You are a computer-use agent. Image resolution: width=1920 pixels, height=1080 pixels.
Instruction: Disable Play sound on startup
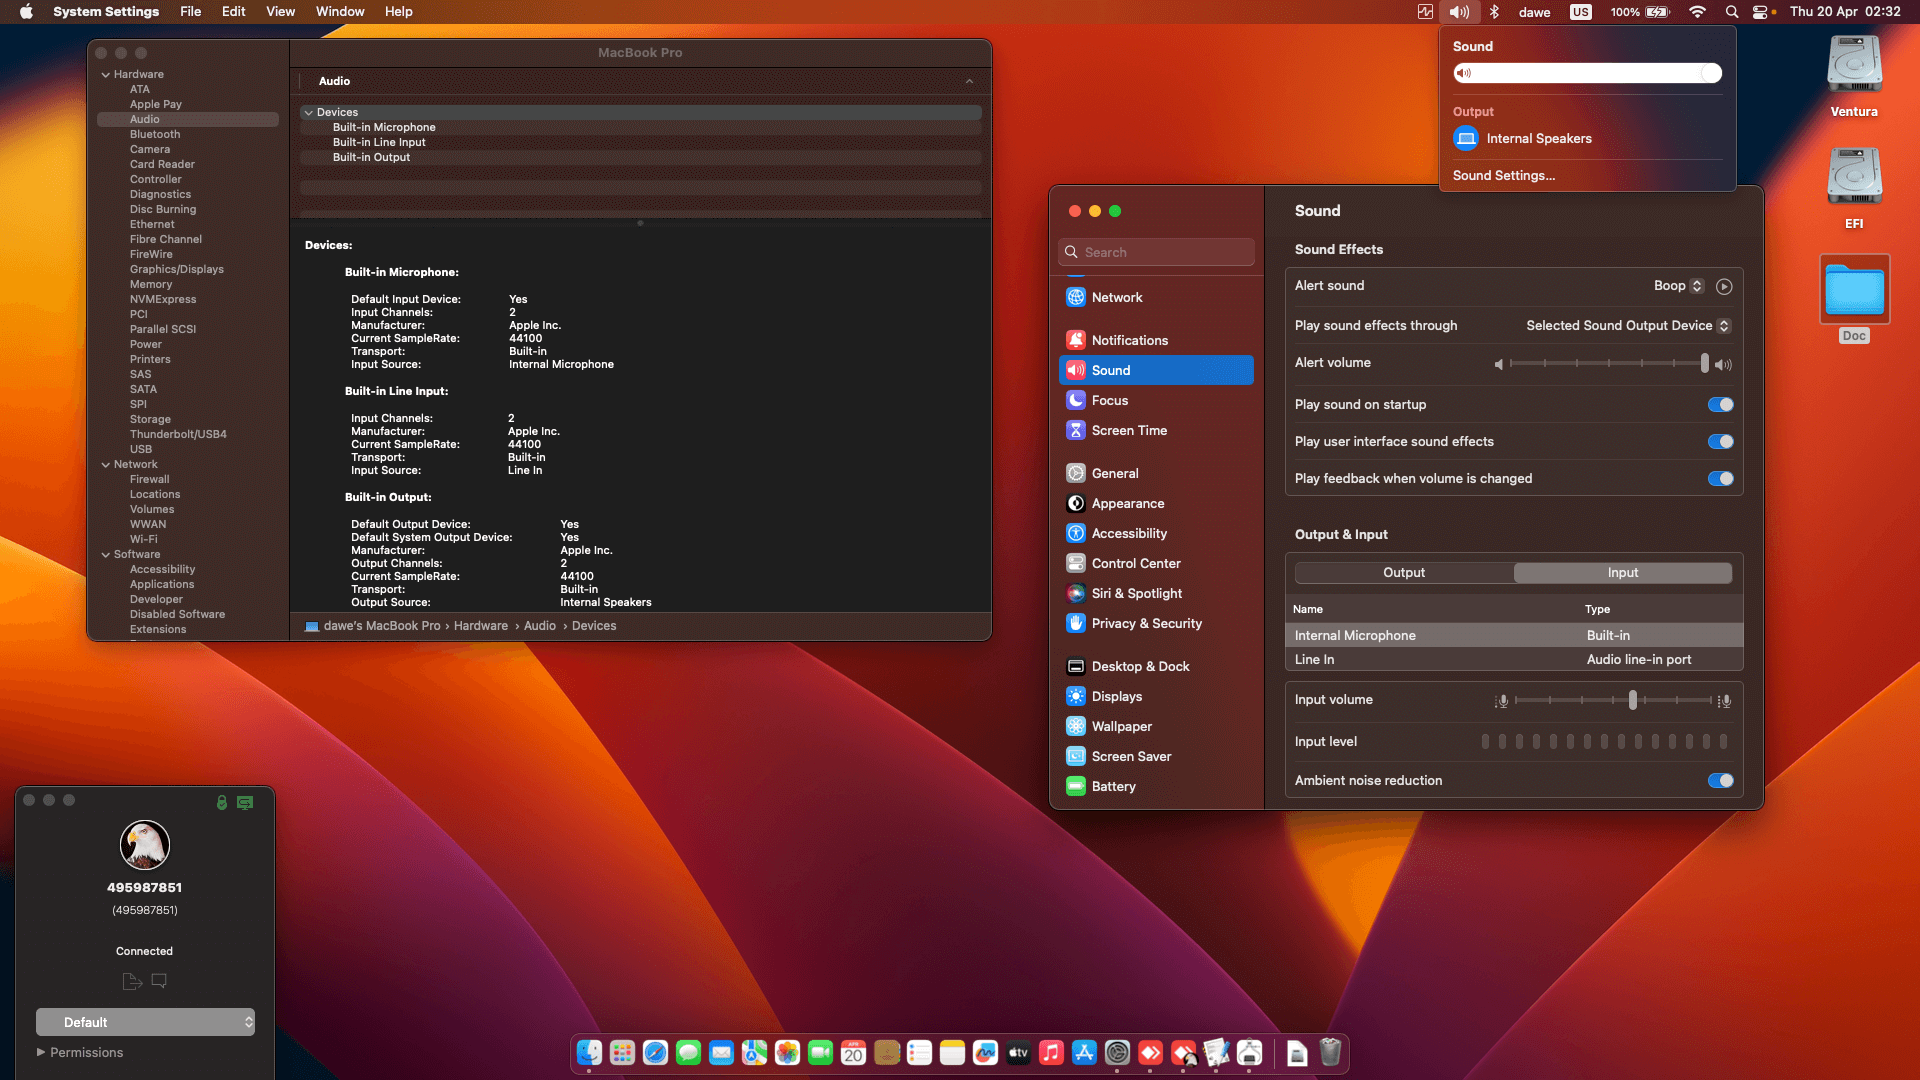[1720, 405]
